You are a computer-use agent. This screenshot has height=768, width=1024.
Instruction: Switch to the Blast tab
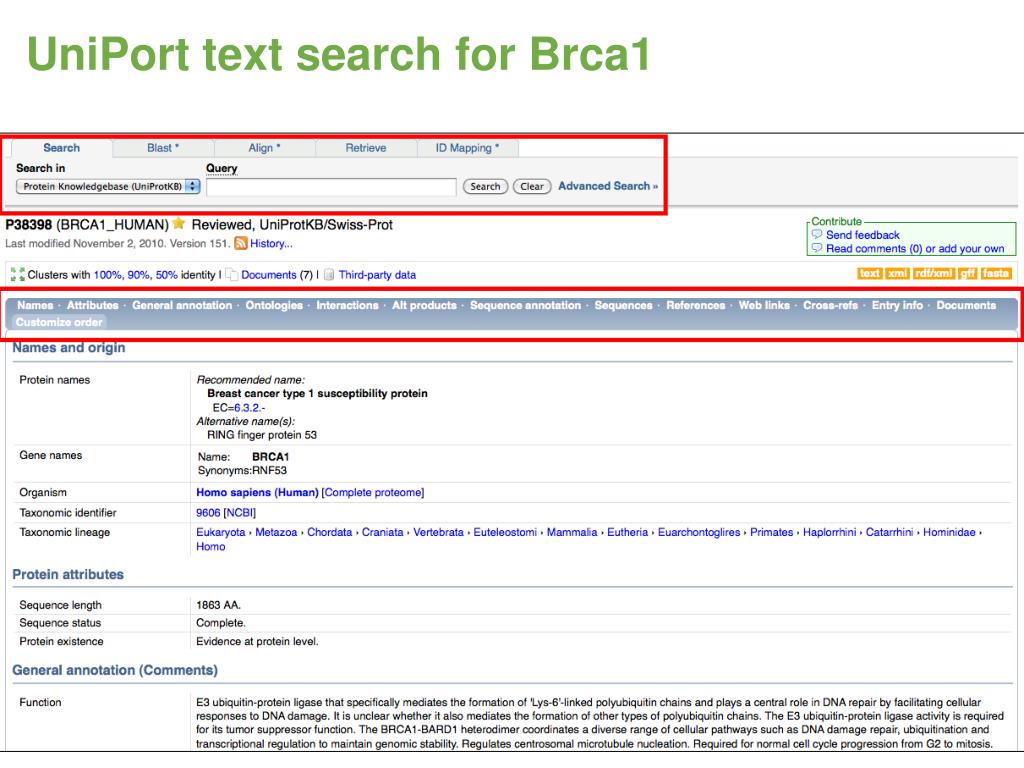pos(163,148)
